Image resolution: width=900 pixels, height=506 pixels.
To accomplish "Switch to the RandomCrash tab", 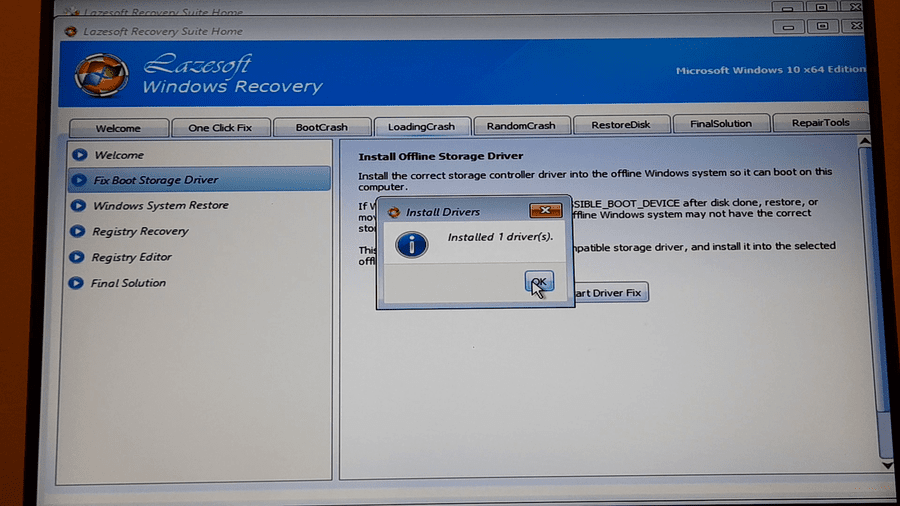I will [521, 125].
